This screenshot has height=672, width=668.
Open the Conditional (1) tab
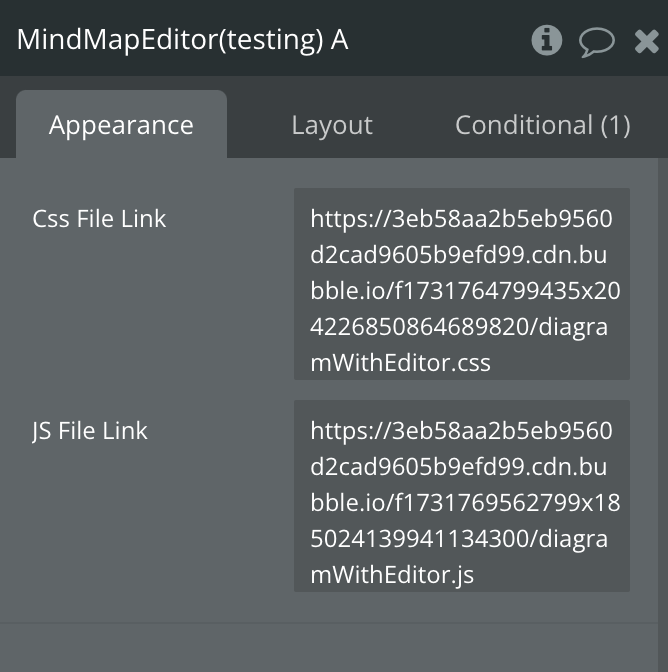(x=542, y=125)
